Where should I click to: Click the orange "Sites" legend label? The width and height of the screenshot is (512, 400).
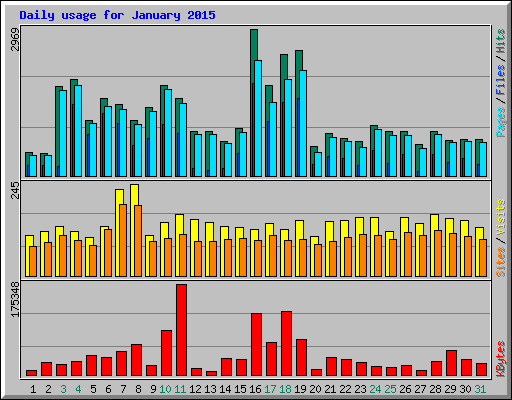[501, 262]
